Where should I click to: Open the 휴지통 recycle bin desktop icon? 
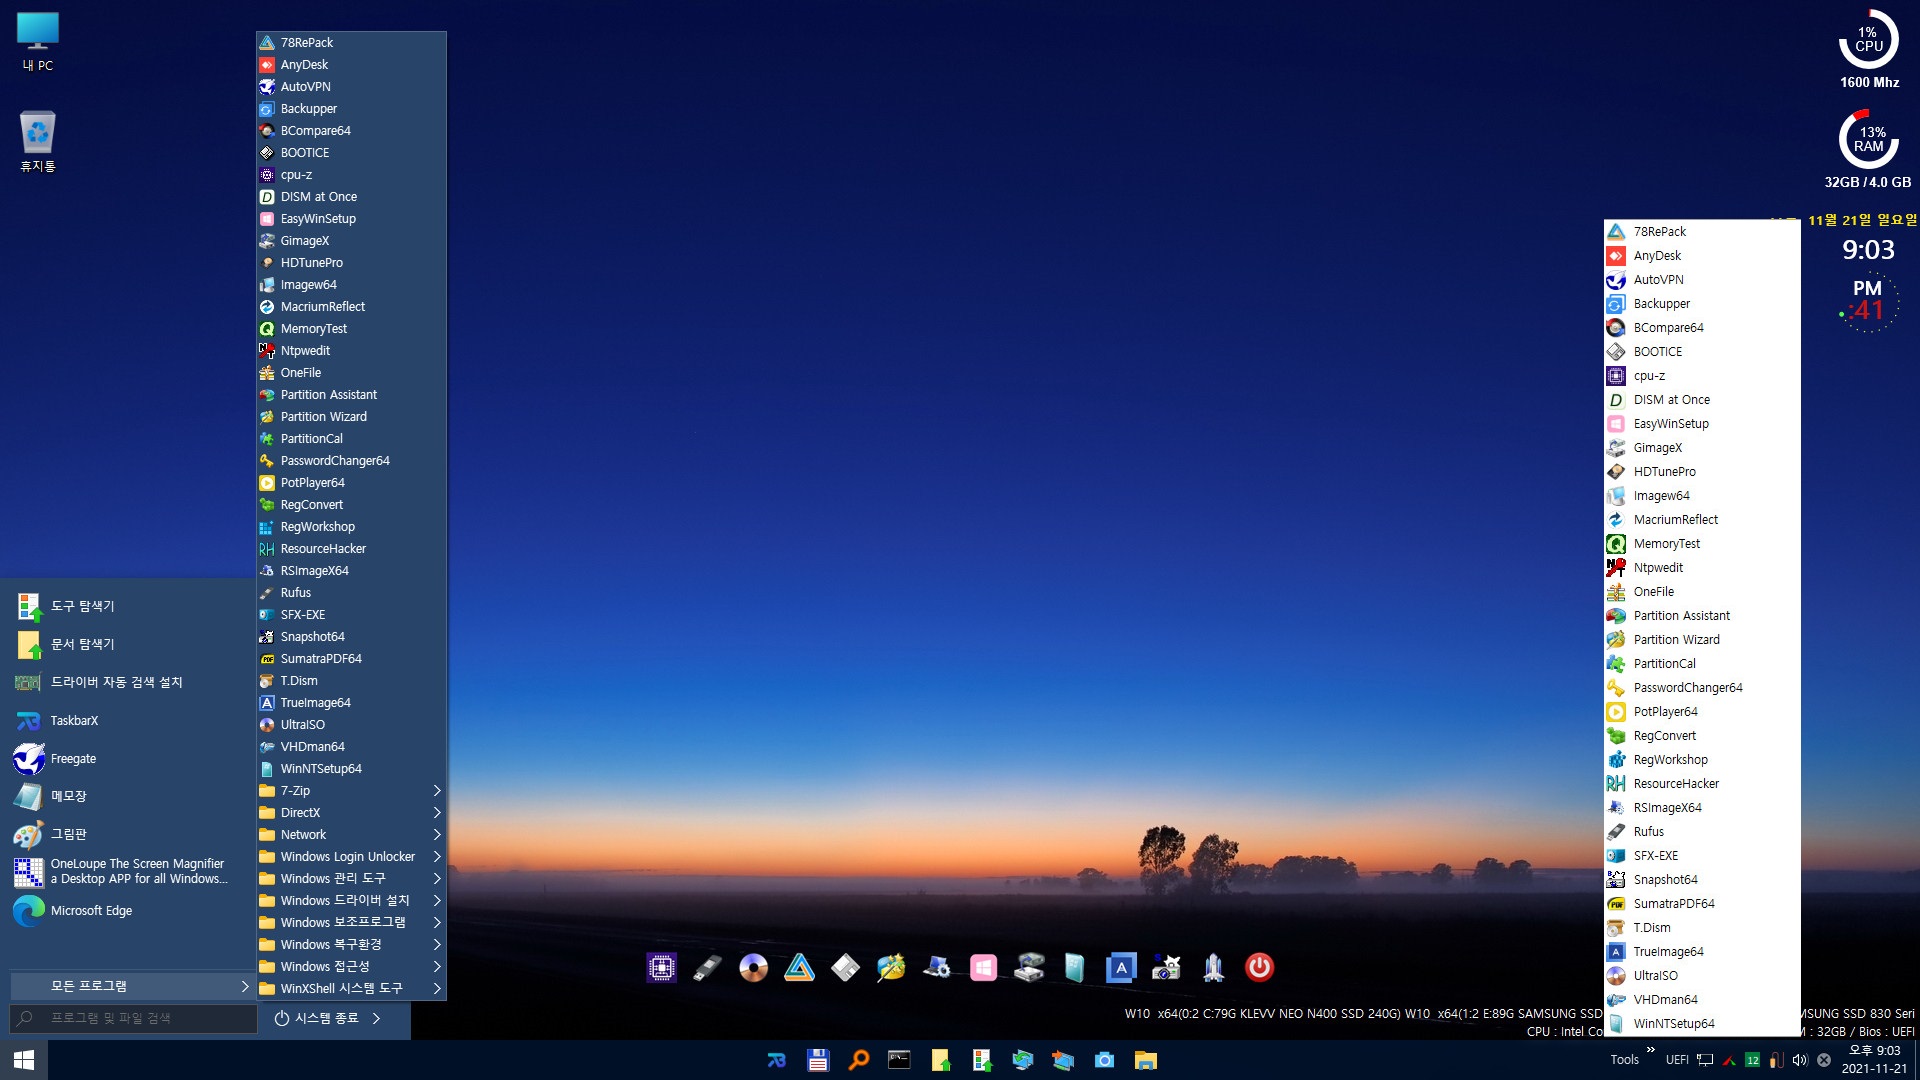click(x=38, y=141)
